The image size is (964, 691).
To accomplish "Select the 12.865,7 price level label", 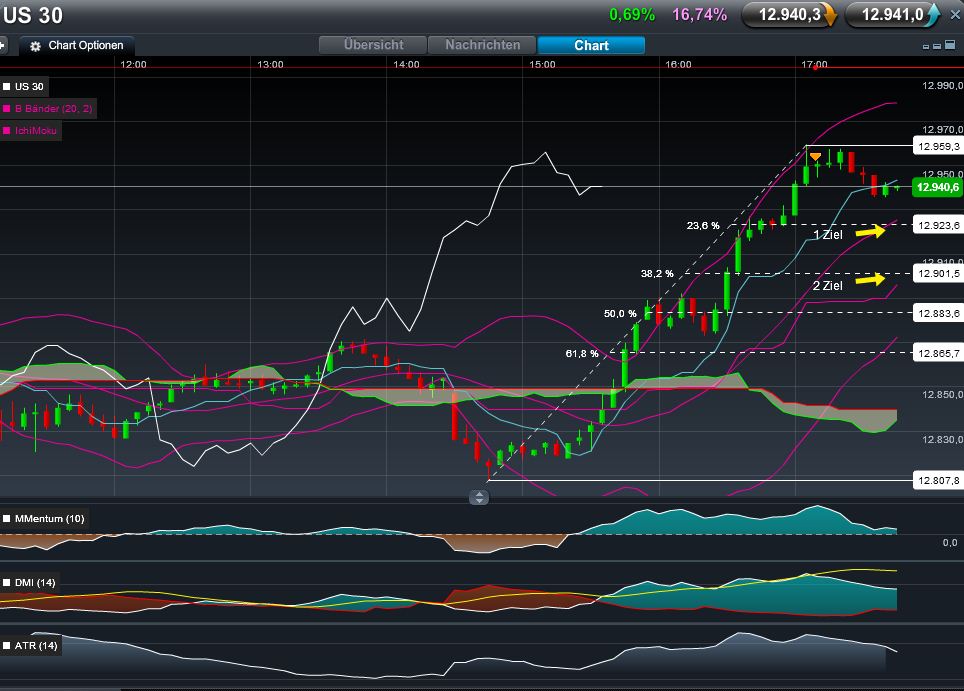I will tap(938, 353).
